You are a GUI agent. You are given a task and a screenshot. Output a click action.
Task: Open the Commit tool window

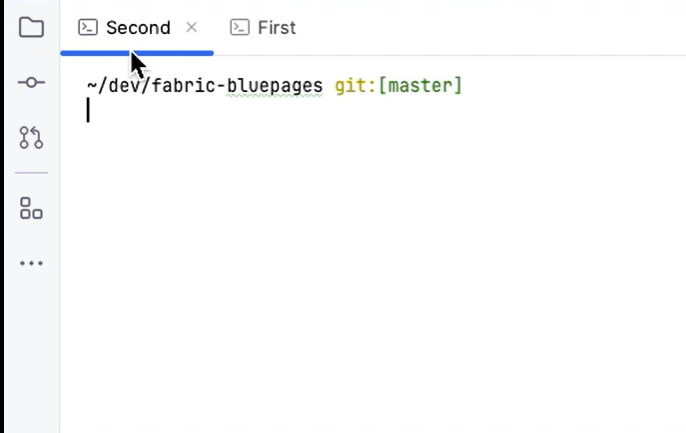click(31, 82)
